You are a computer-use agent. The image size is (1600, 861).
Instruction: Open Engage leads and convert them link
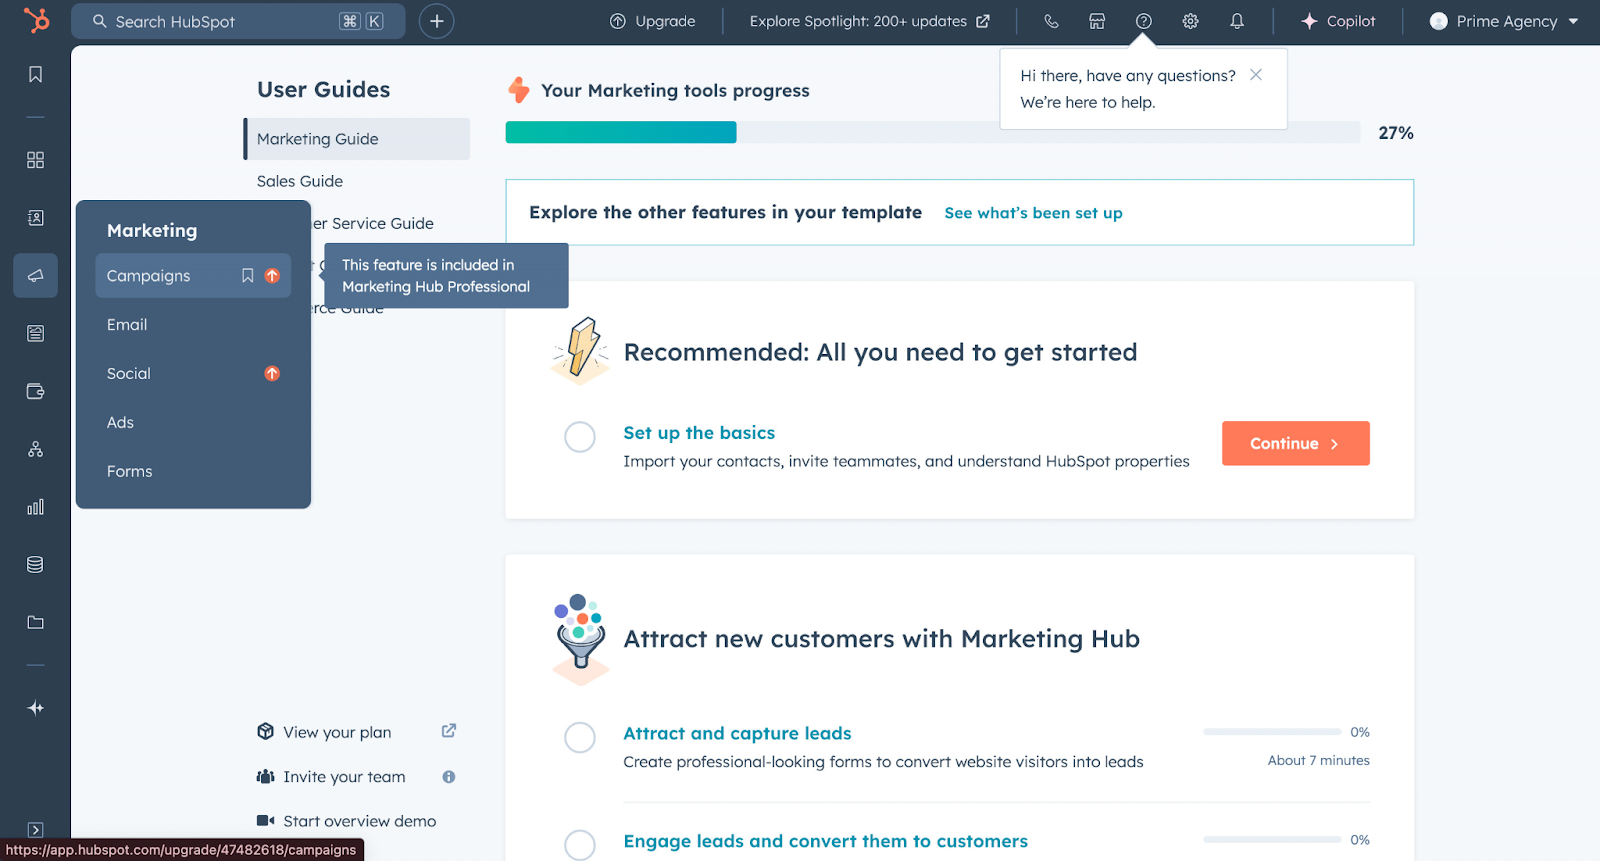[825, 841]
